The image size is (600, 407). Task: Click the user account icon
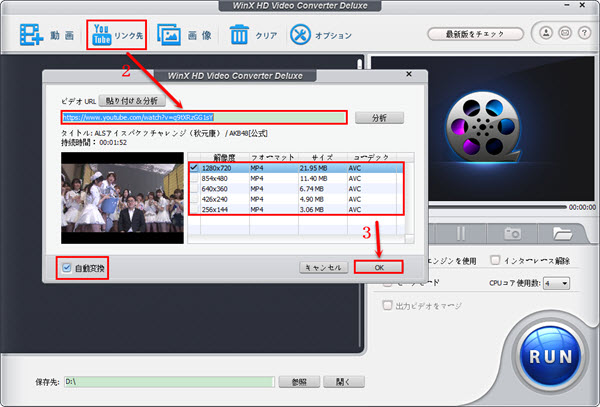point(546,33)
